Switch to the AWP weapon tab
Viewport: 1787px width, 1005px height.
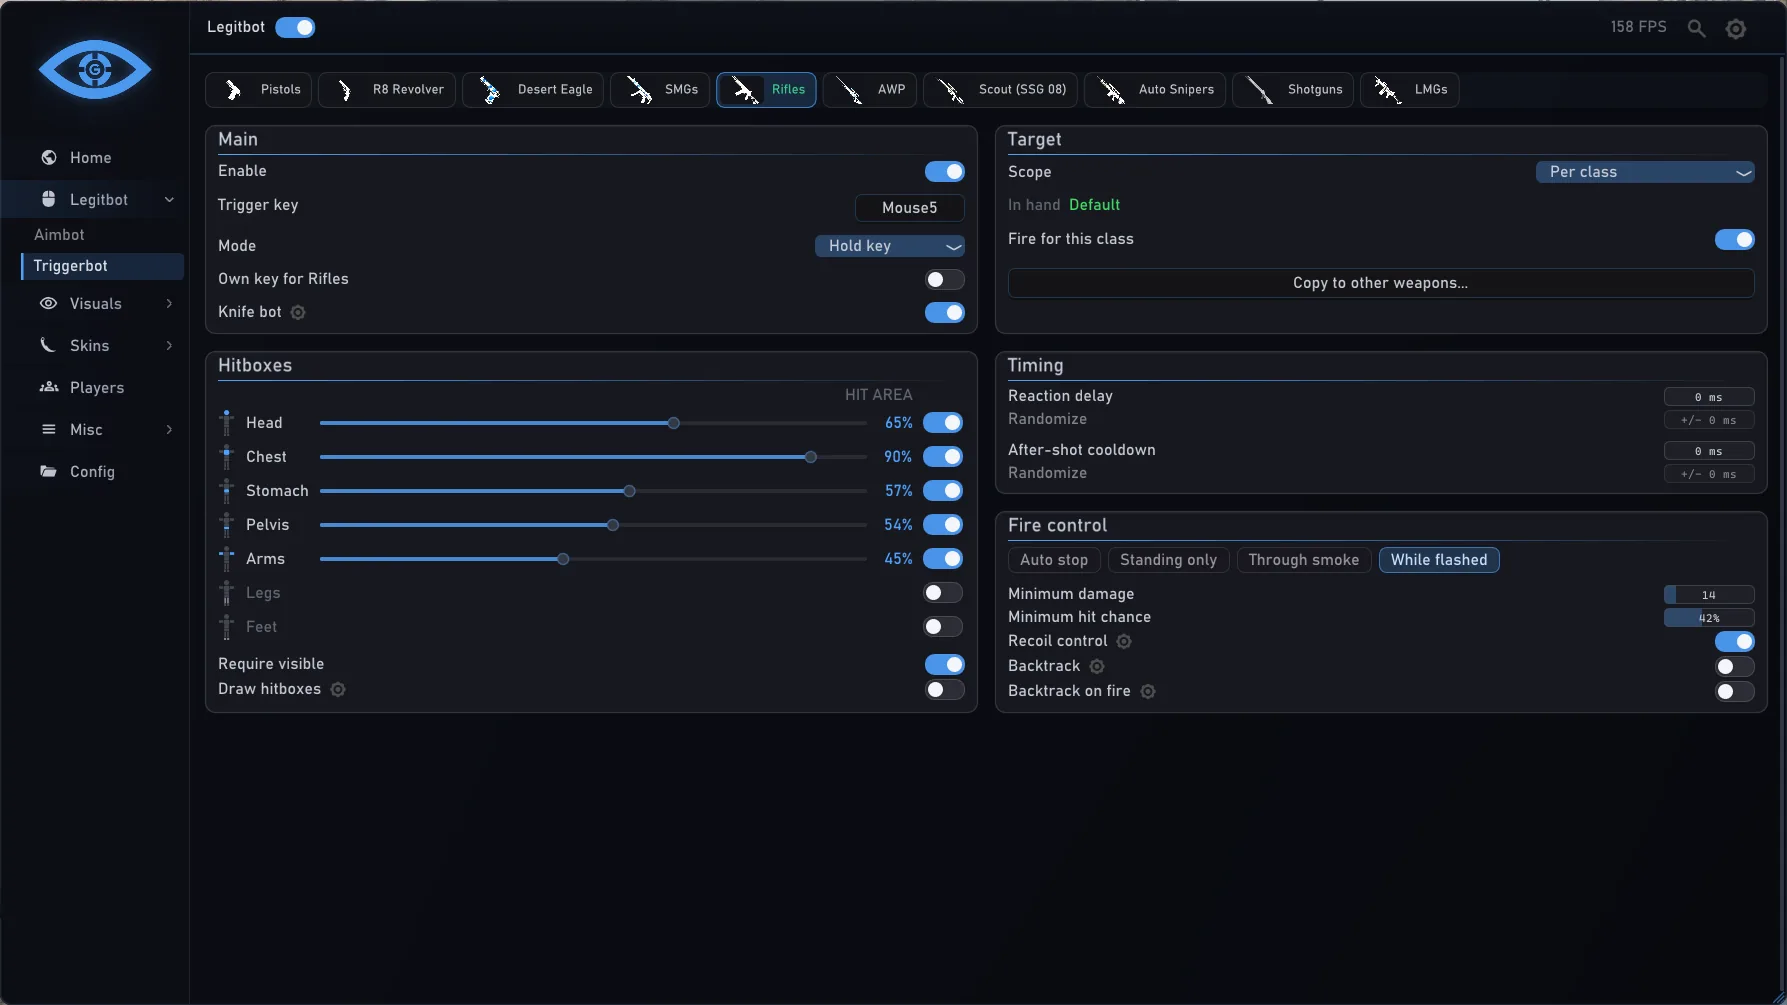click(869, 89)
